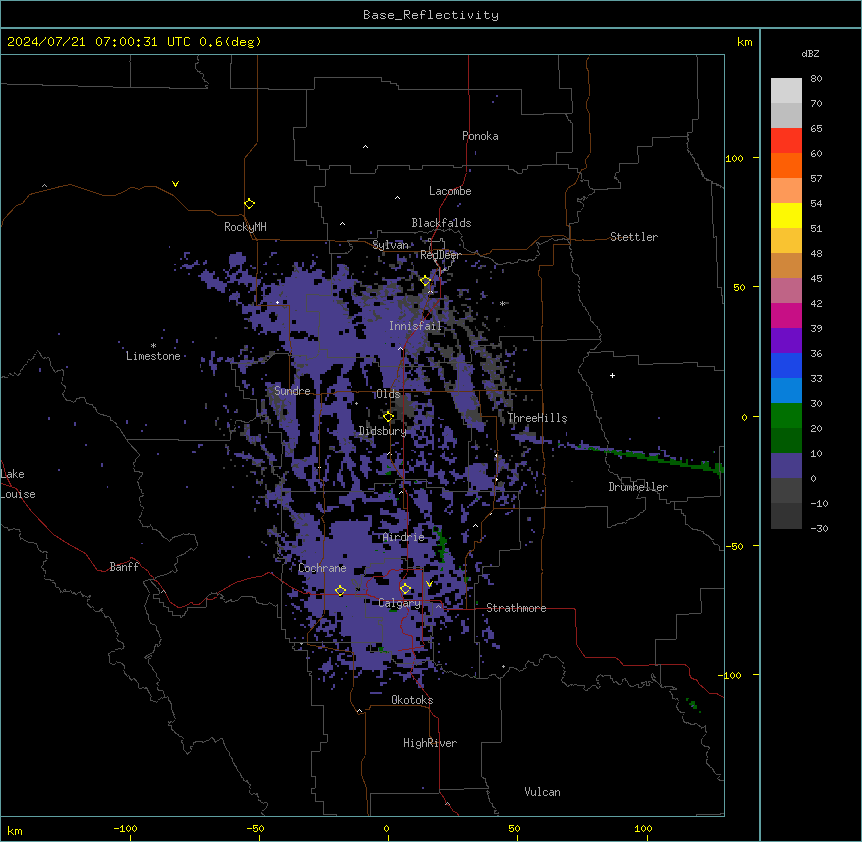
Task: Click the Base_Reflectivity title
Action: [x=431, y=15]
